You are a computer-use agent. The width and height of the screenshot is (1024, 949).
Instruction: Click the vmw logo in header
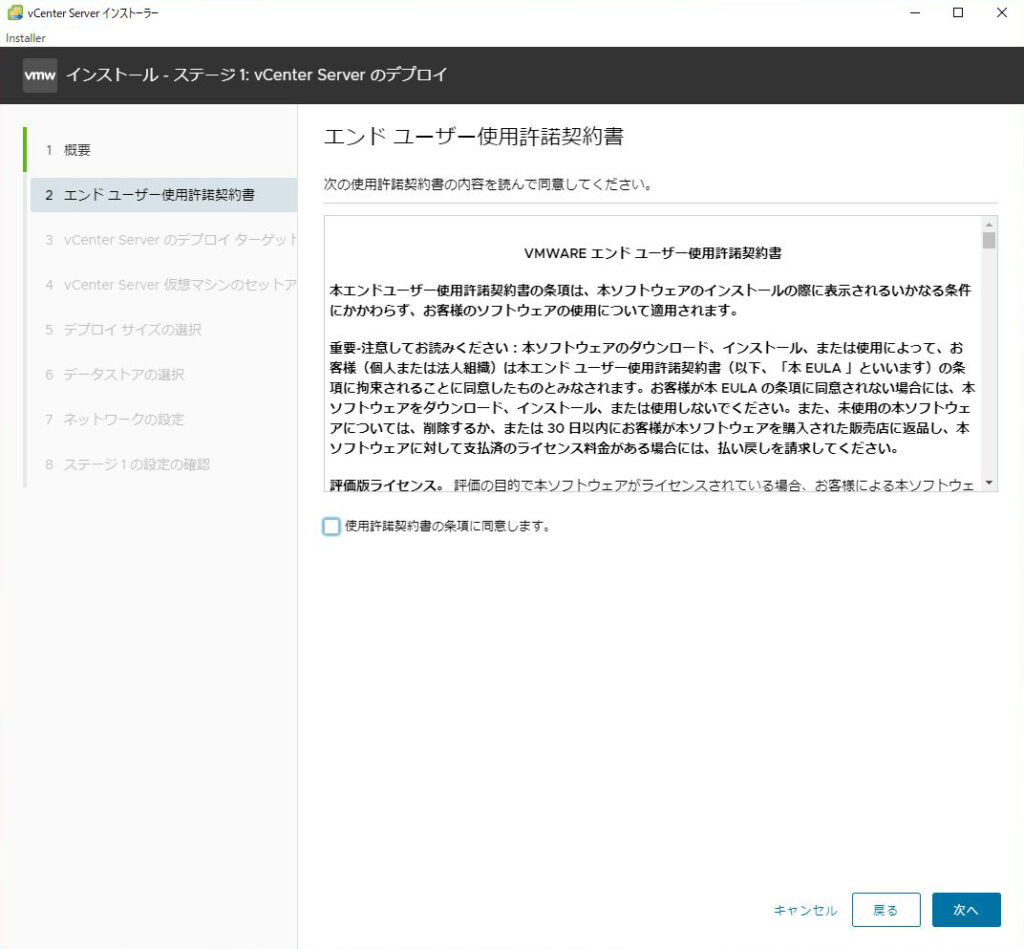[x=40, y=75]
